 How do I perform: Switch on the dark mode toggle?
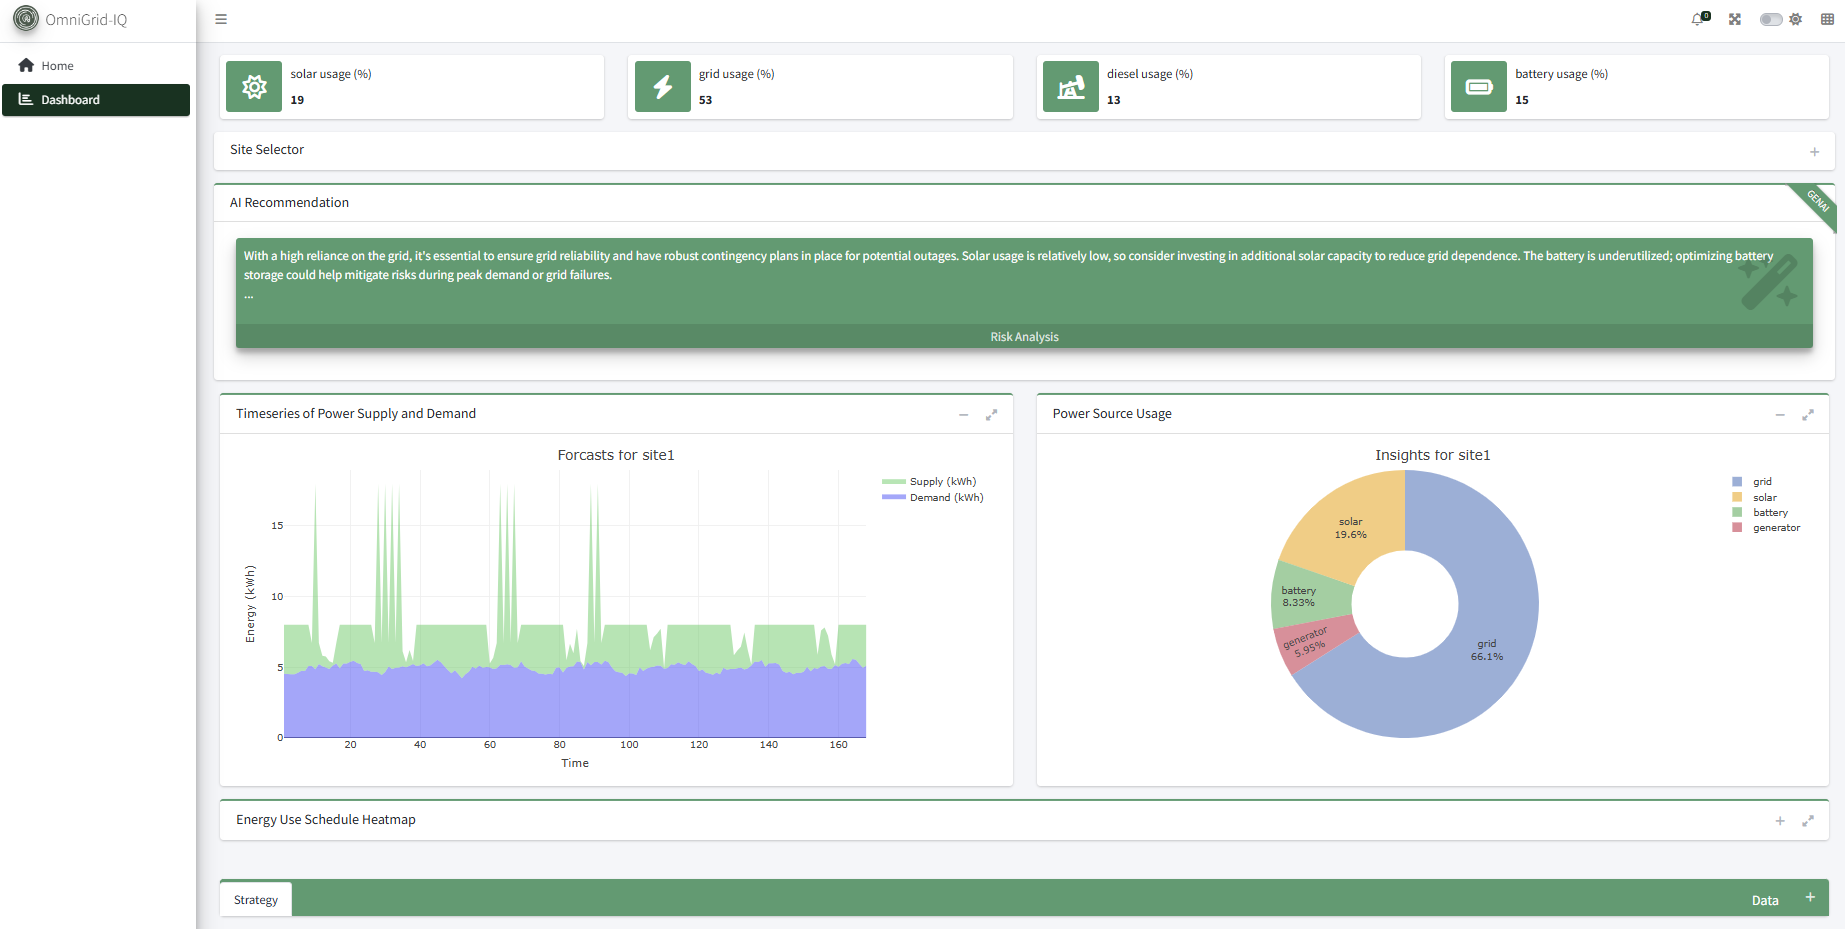click(1771, 19)
